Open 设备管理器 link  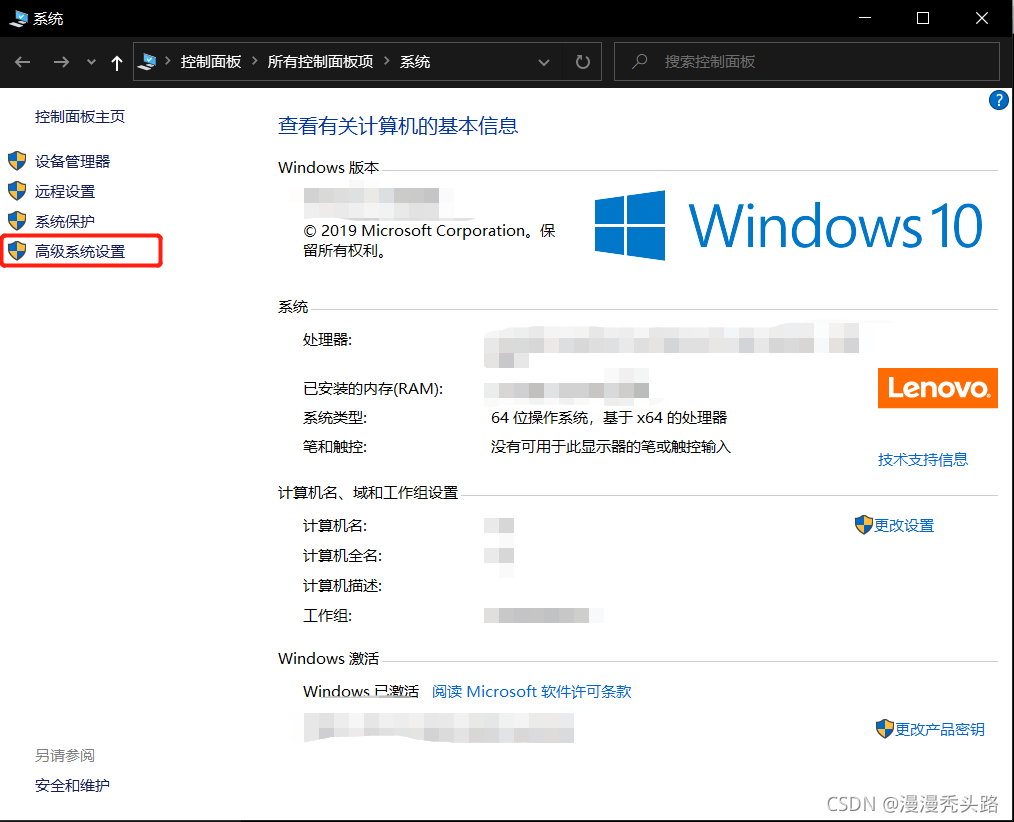click(x=72, y=161)
